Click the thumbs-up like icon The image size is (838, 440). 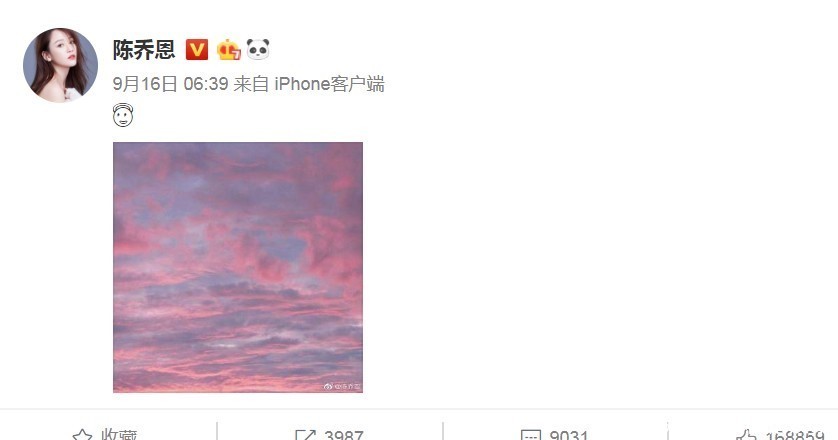(746, 435)
